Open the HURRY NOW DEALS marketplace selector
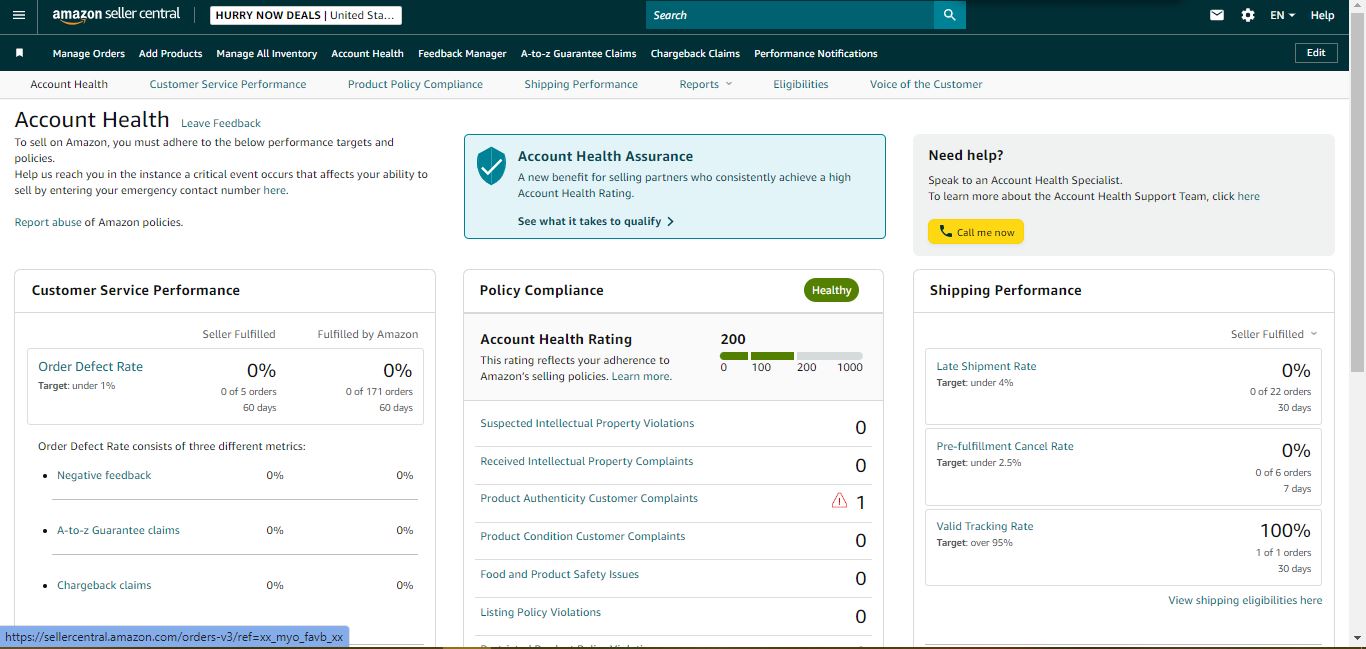This screenshot has height=649, width=1366. 306,15
